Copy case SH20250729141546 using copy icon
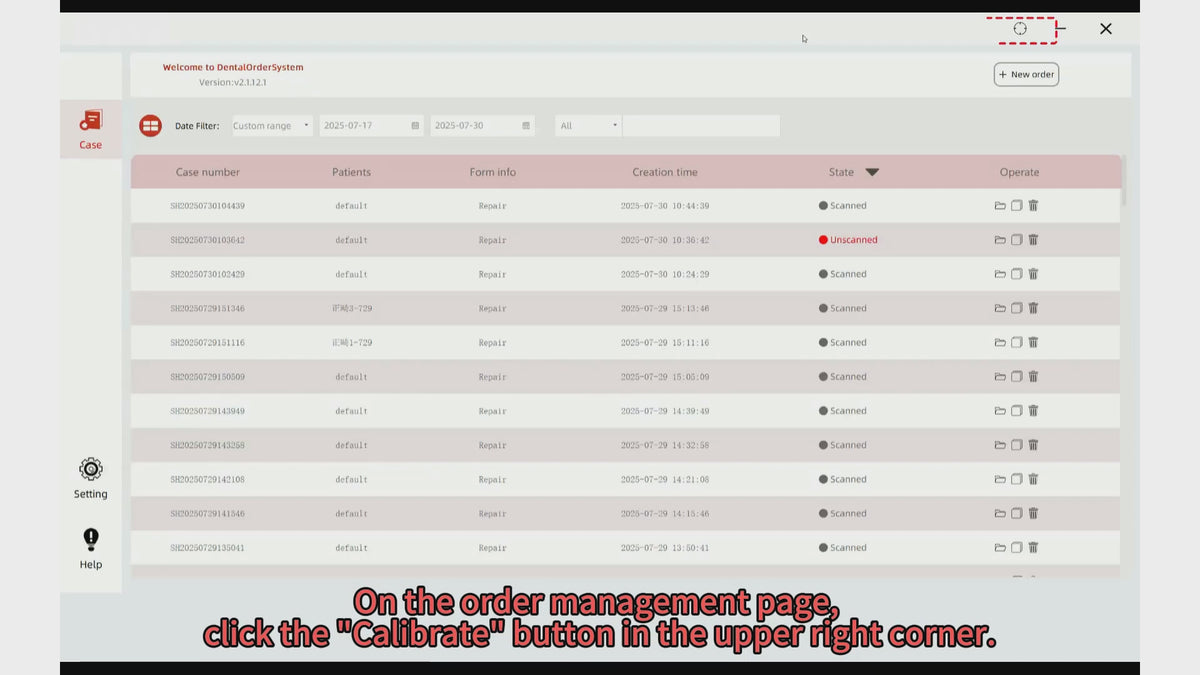This screenshot has height=675, width=1200. [1016, 514]
